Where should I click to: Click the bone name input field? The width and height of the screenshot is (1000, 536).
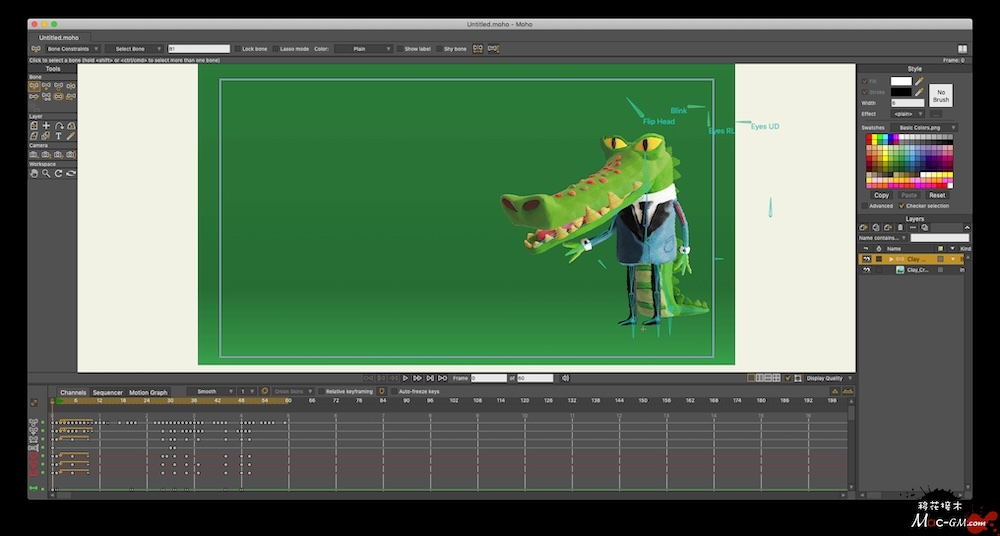coord(199,48)
